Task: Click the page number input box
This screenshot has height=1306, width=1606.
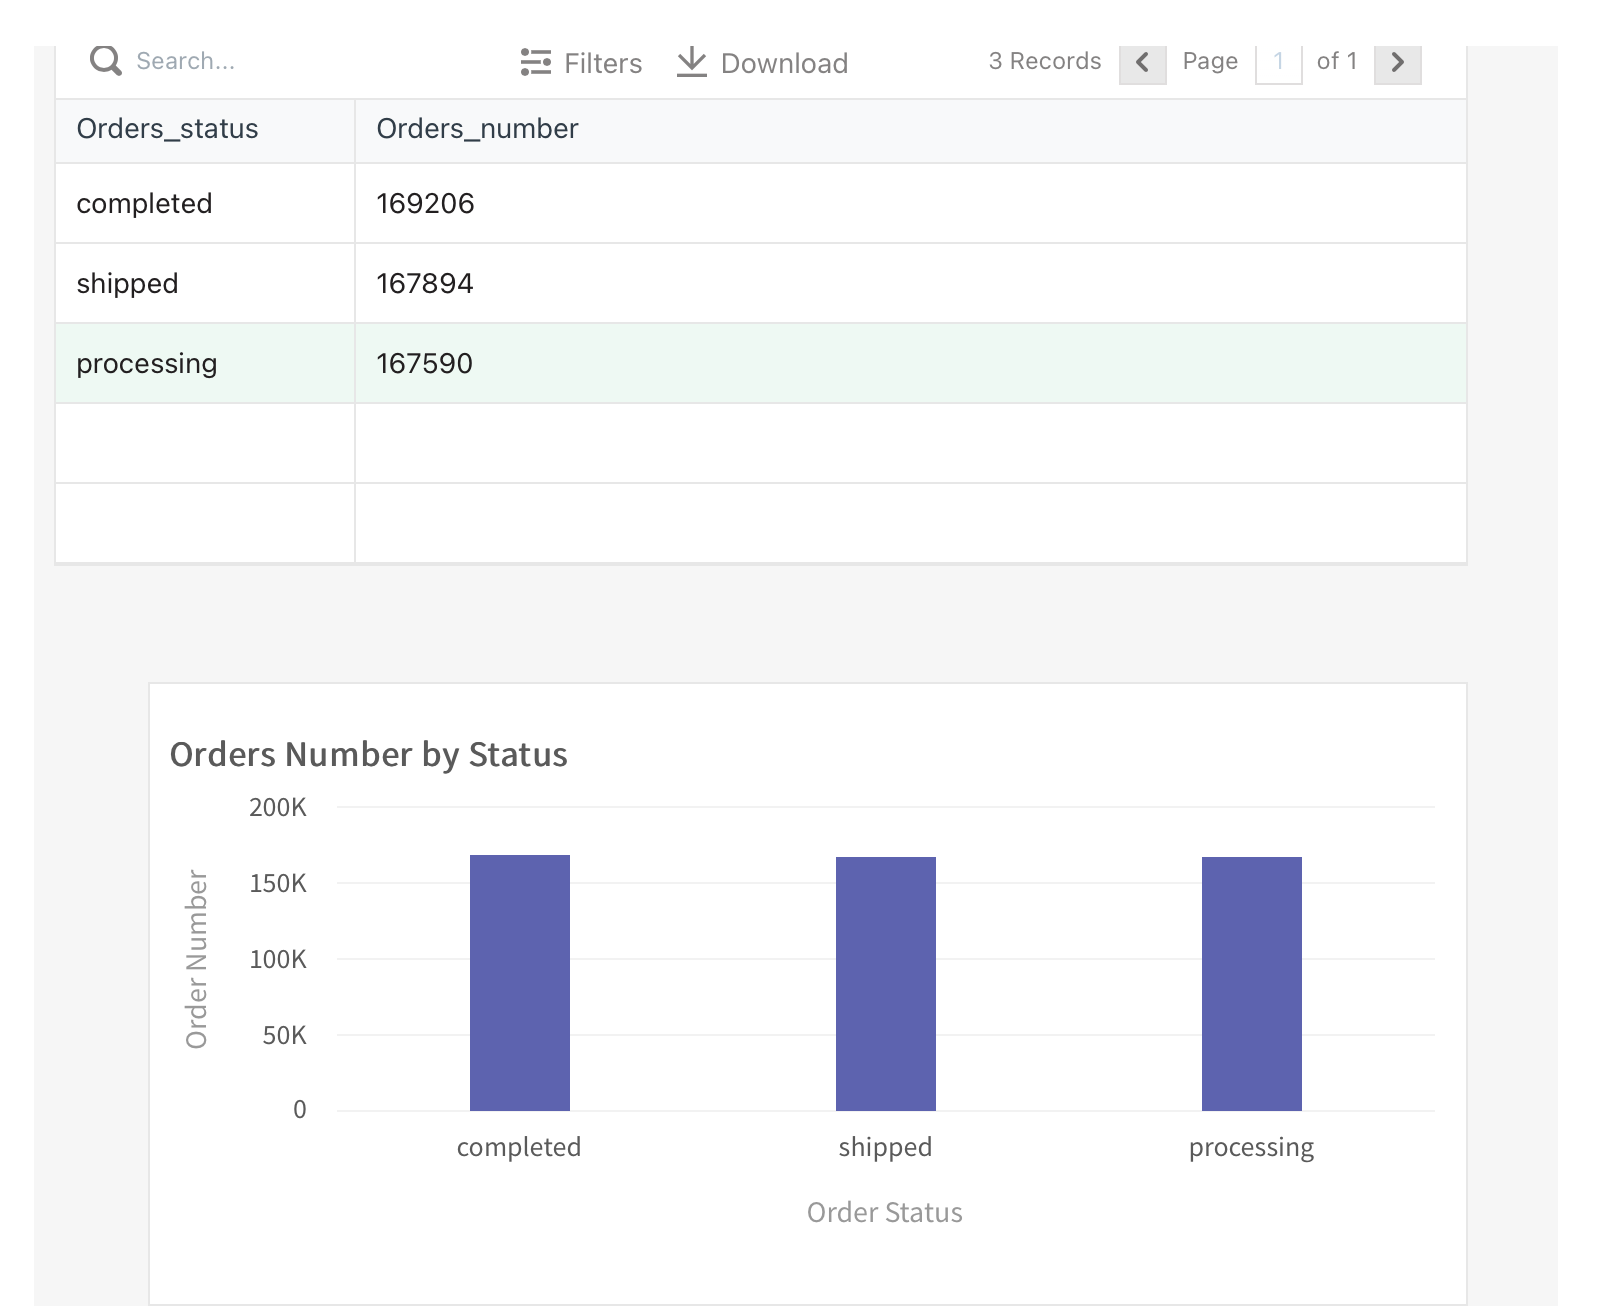Action: click(1278, 62)
